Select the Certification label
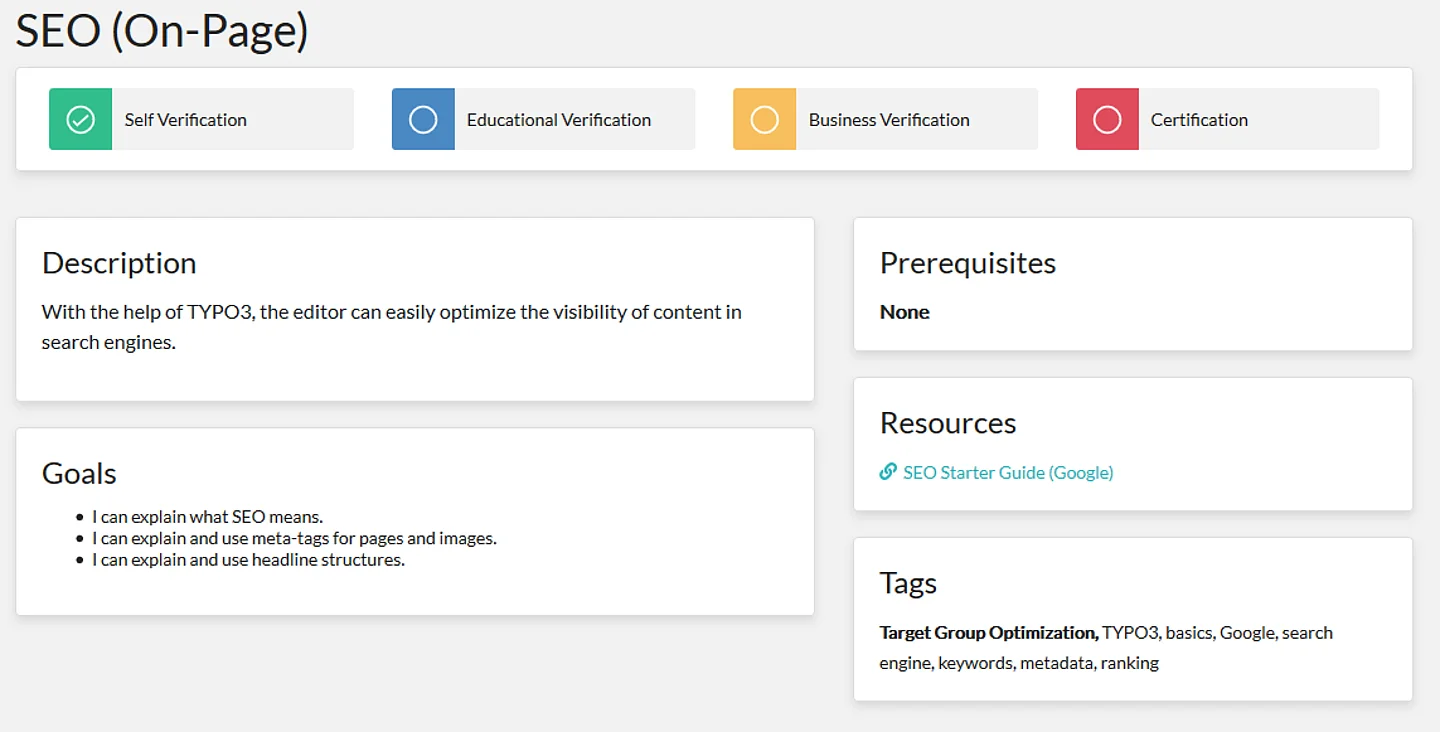The height and width of the screenshot is (732, 1440). pos(1199,120)
